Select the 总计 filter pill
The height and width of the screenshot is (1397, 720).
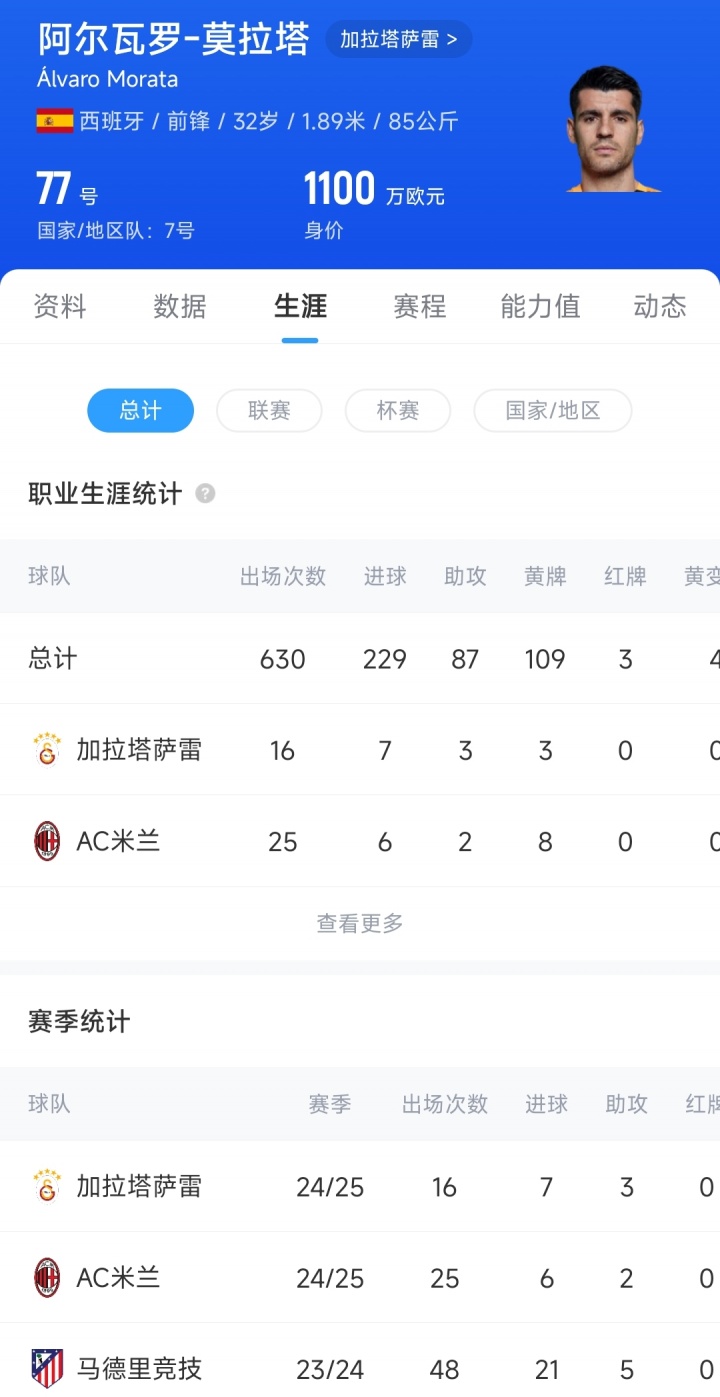(x=140, y=411)
